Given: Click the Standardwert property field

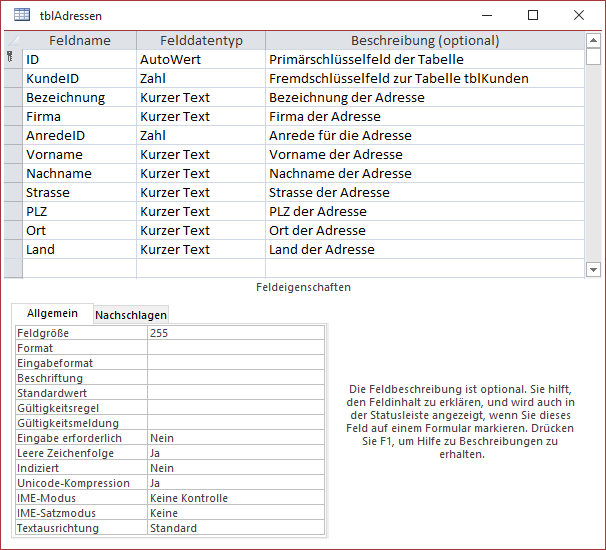Looking at the screenshot, I should coord(236,393).
